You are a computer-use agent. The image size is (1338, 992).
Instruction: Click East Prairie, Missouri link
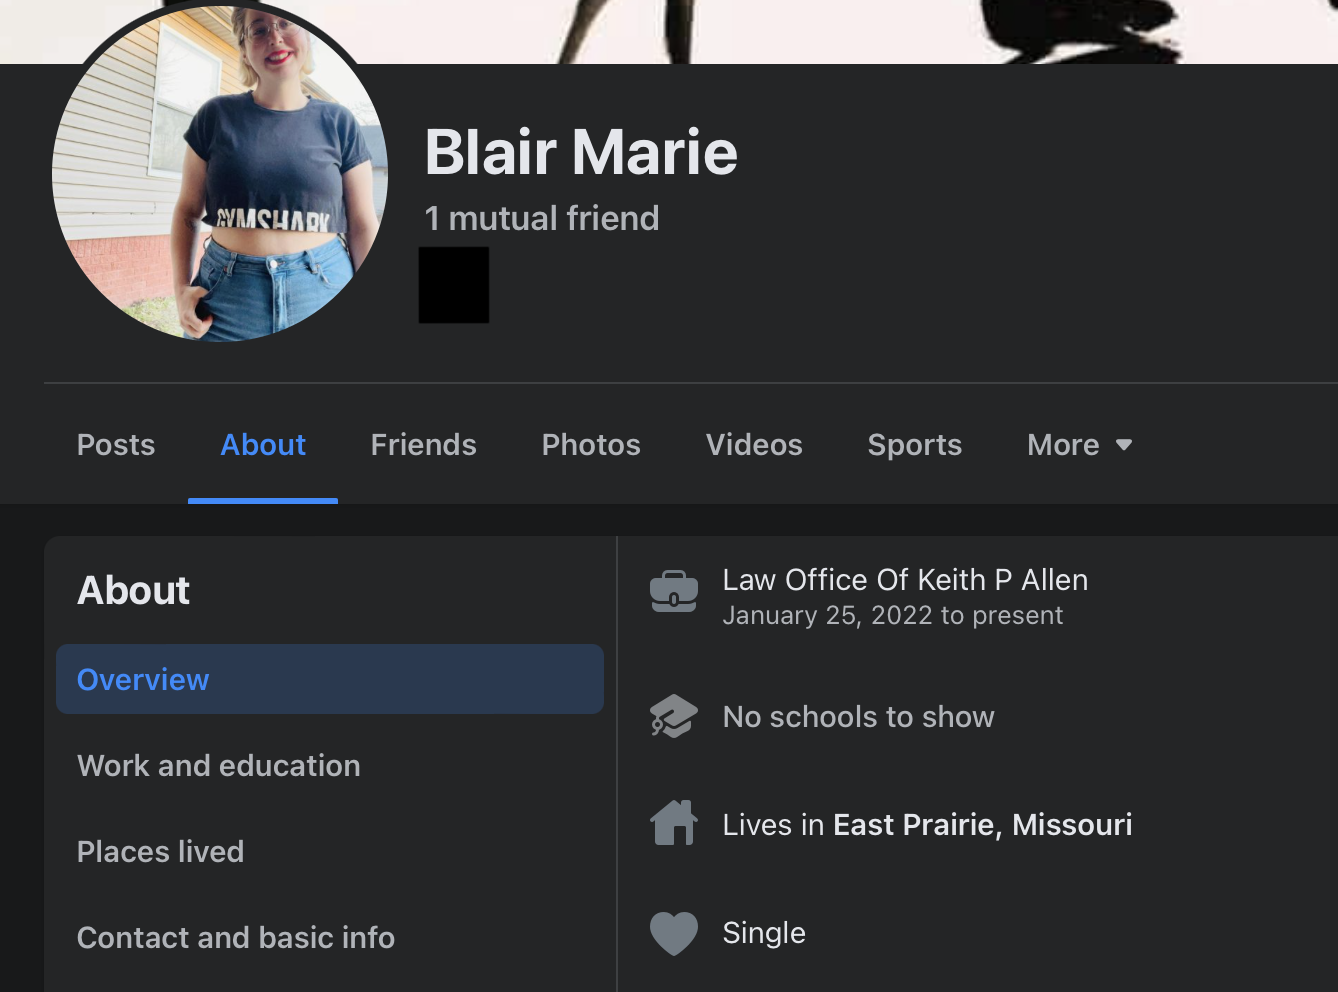(982, 825)
